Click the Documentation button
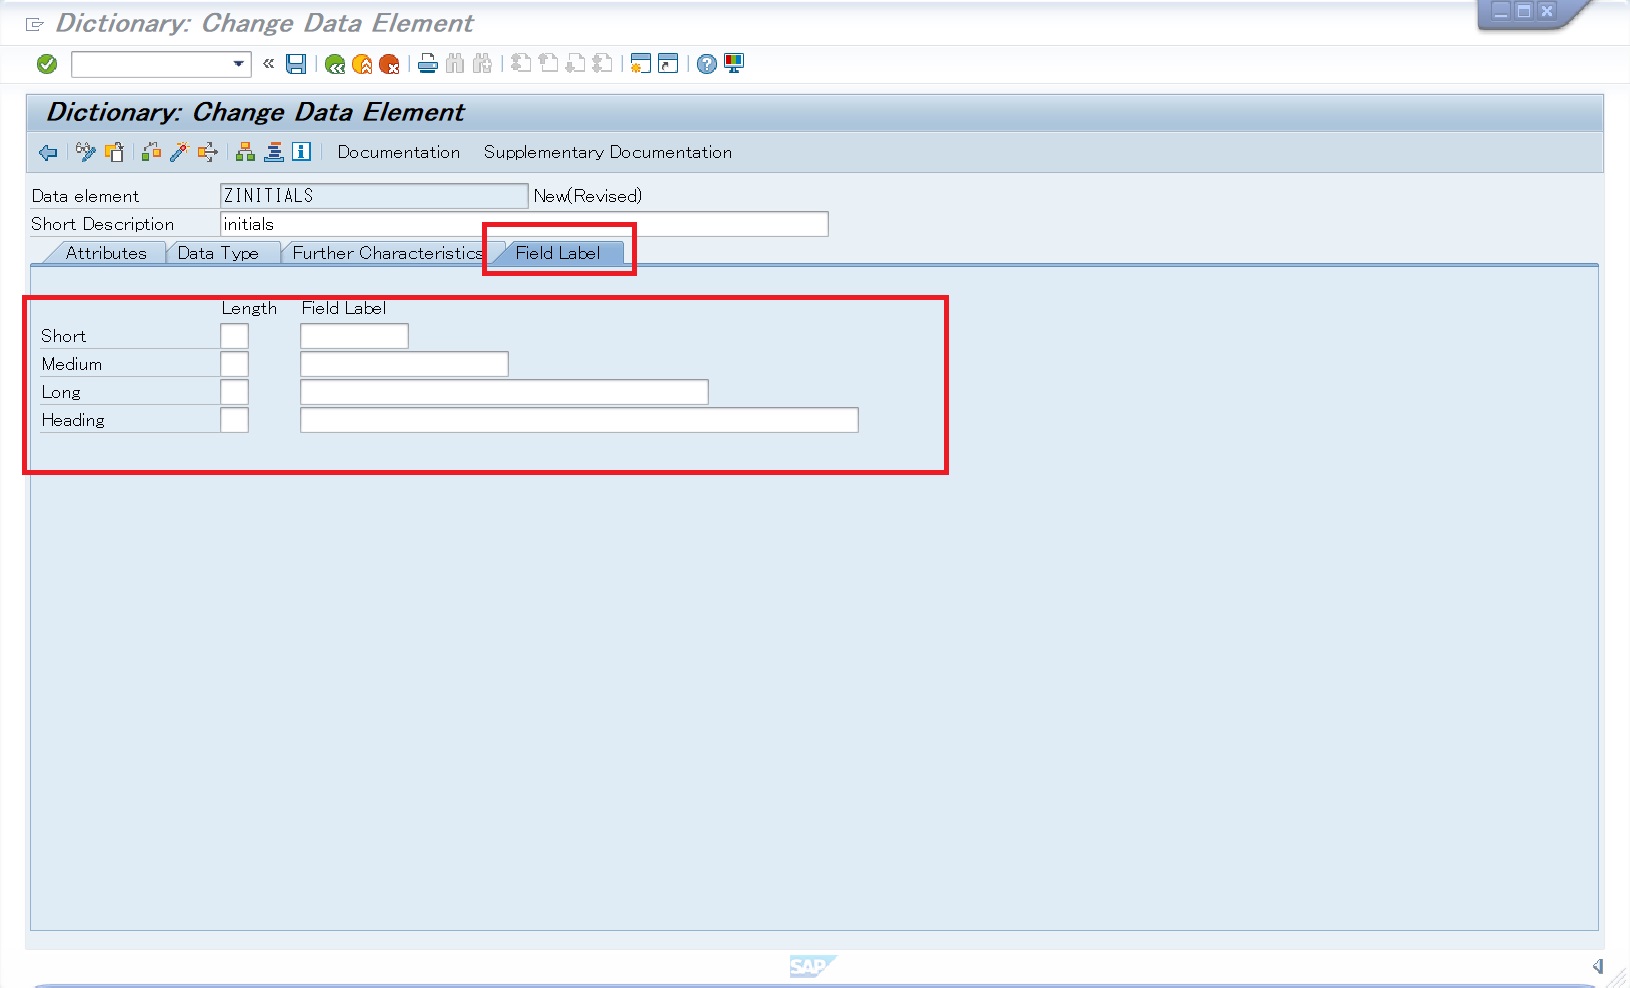The height and width of the screenshot is (988, 1630). point(398,152)
